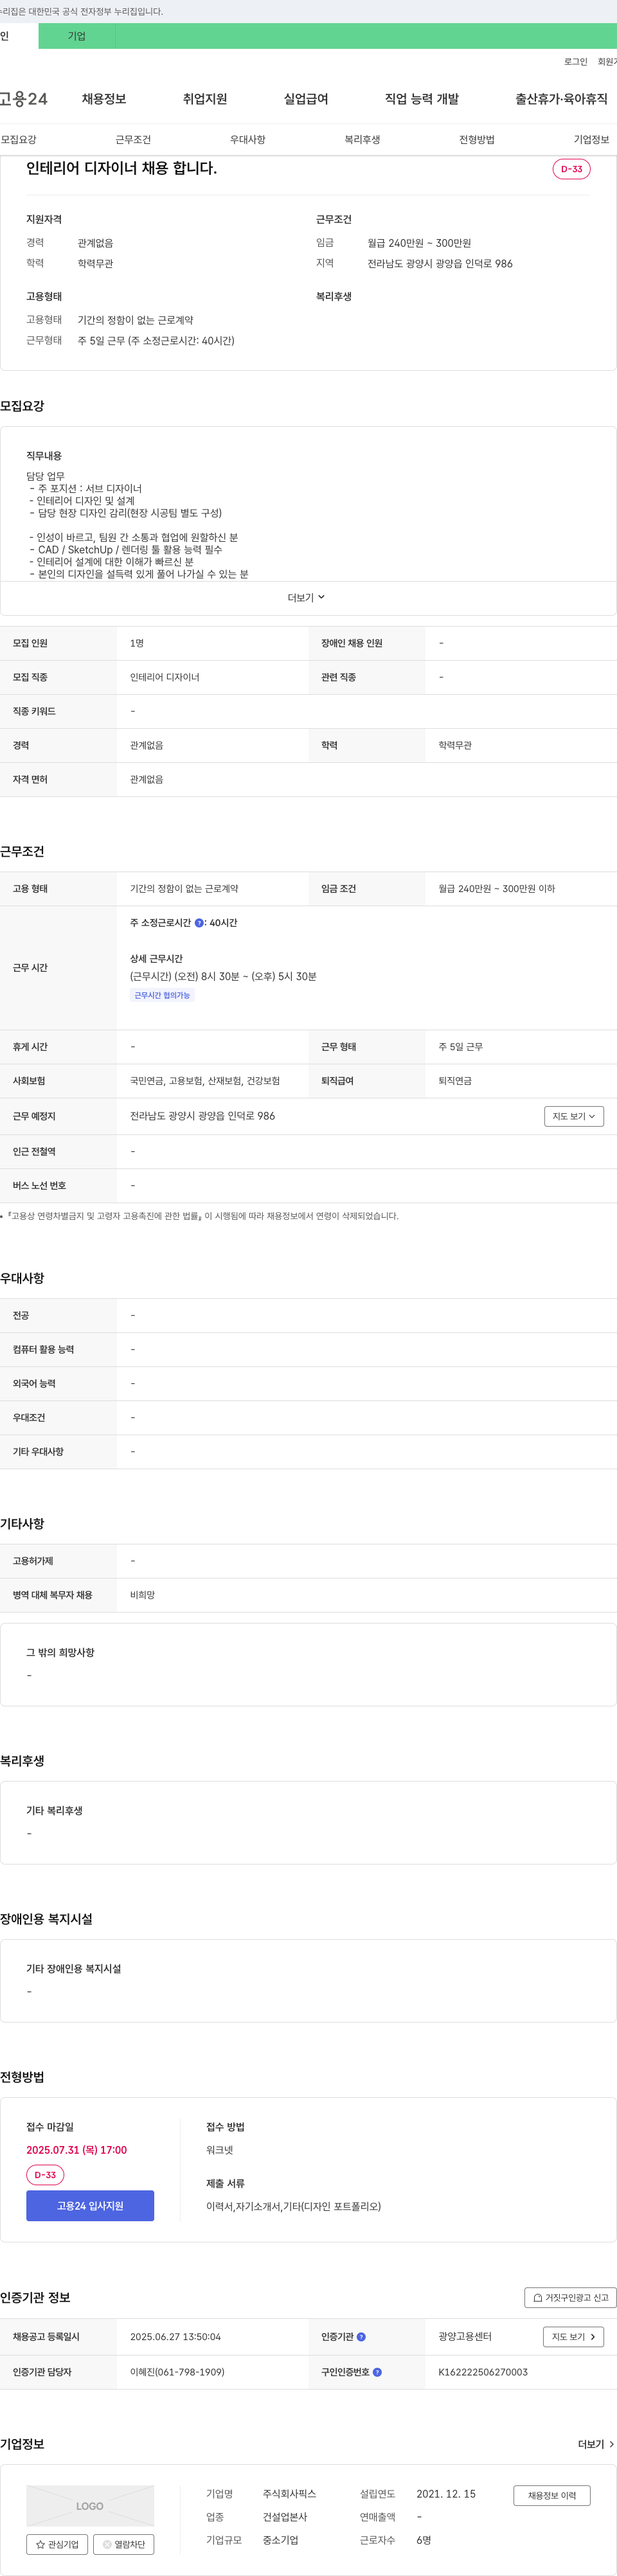Click the 관심기업 star button
Image resolution: width=617 pixels, height=2576 pixels.
[x=57, y=2544]
